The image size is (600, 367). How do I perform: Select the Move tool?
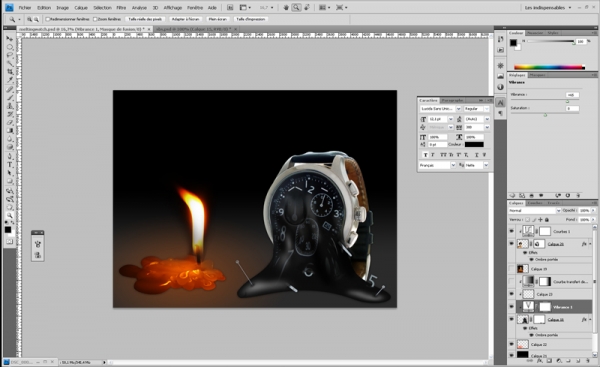tap(10, 39)
